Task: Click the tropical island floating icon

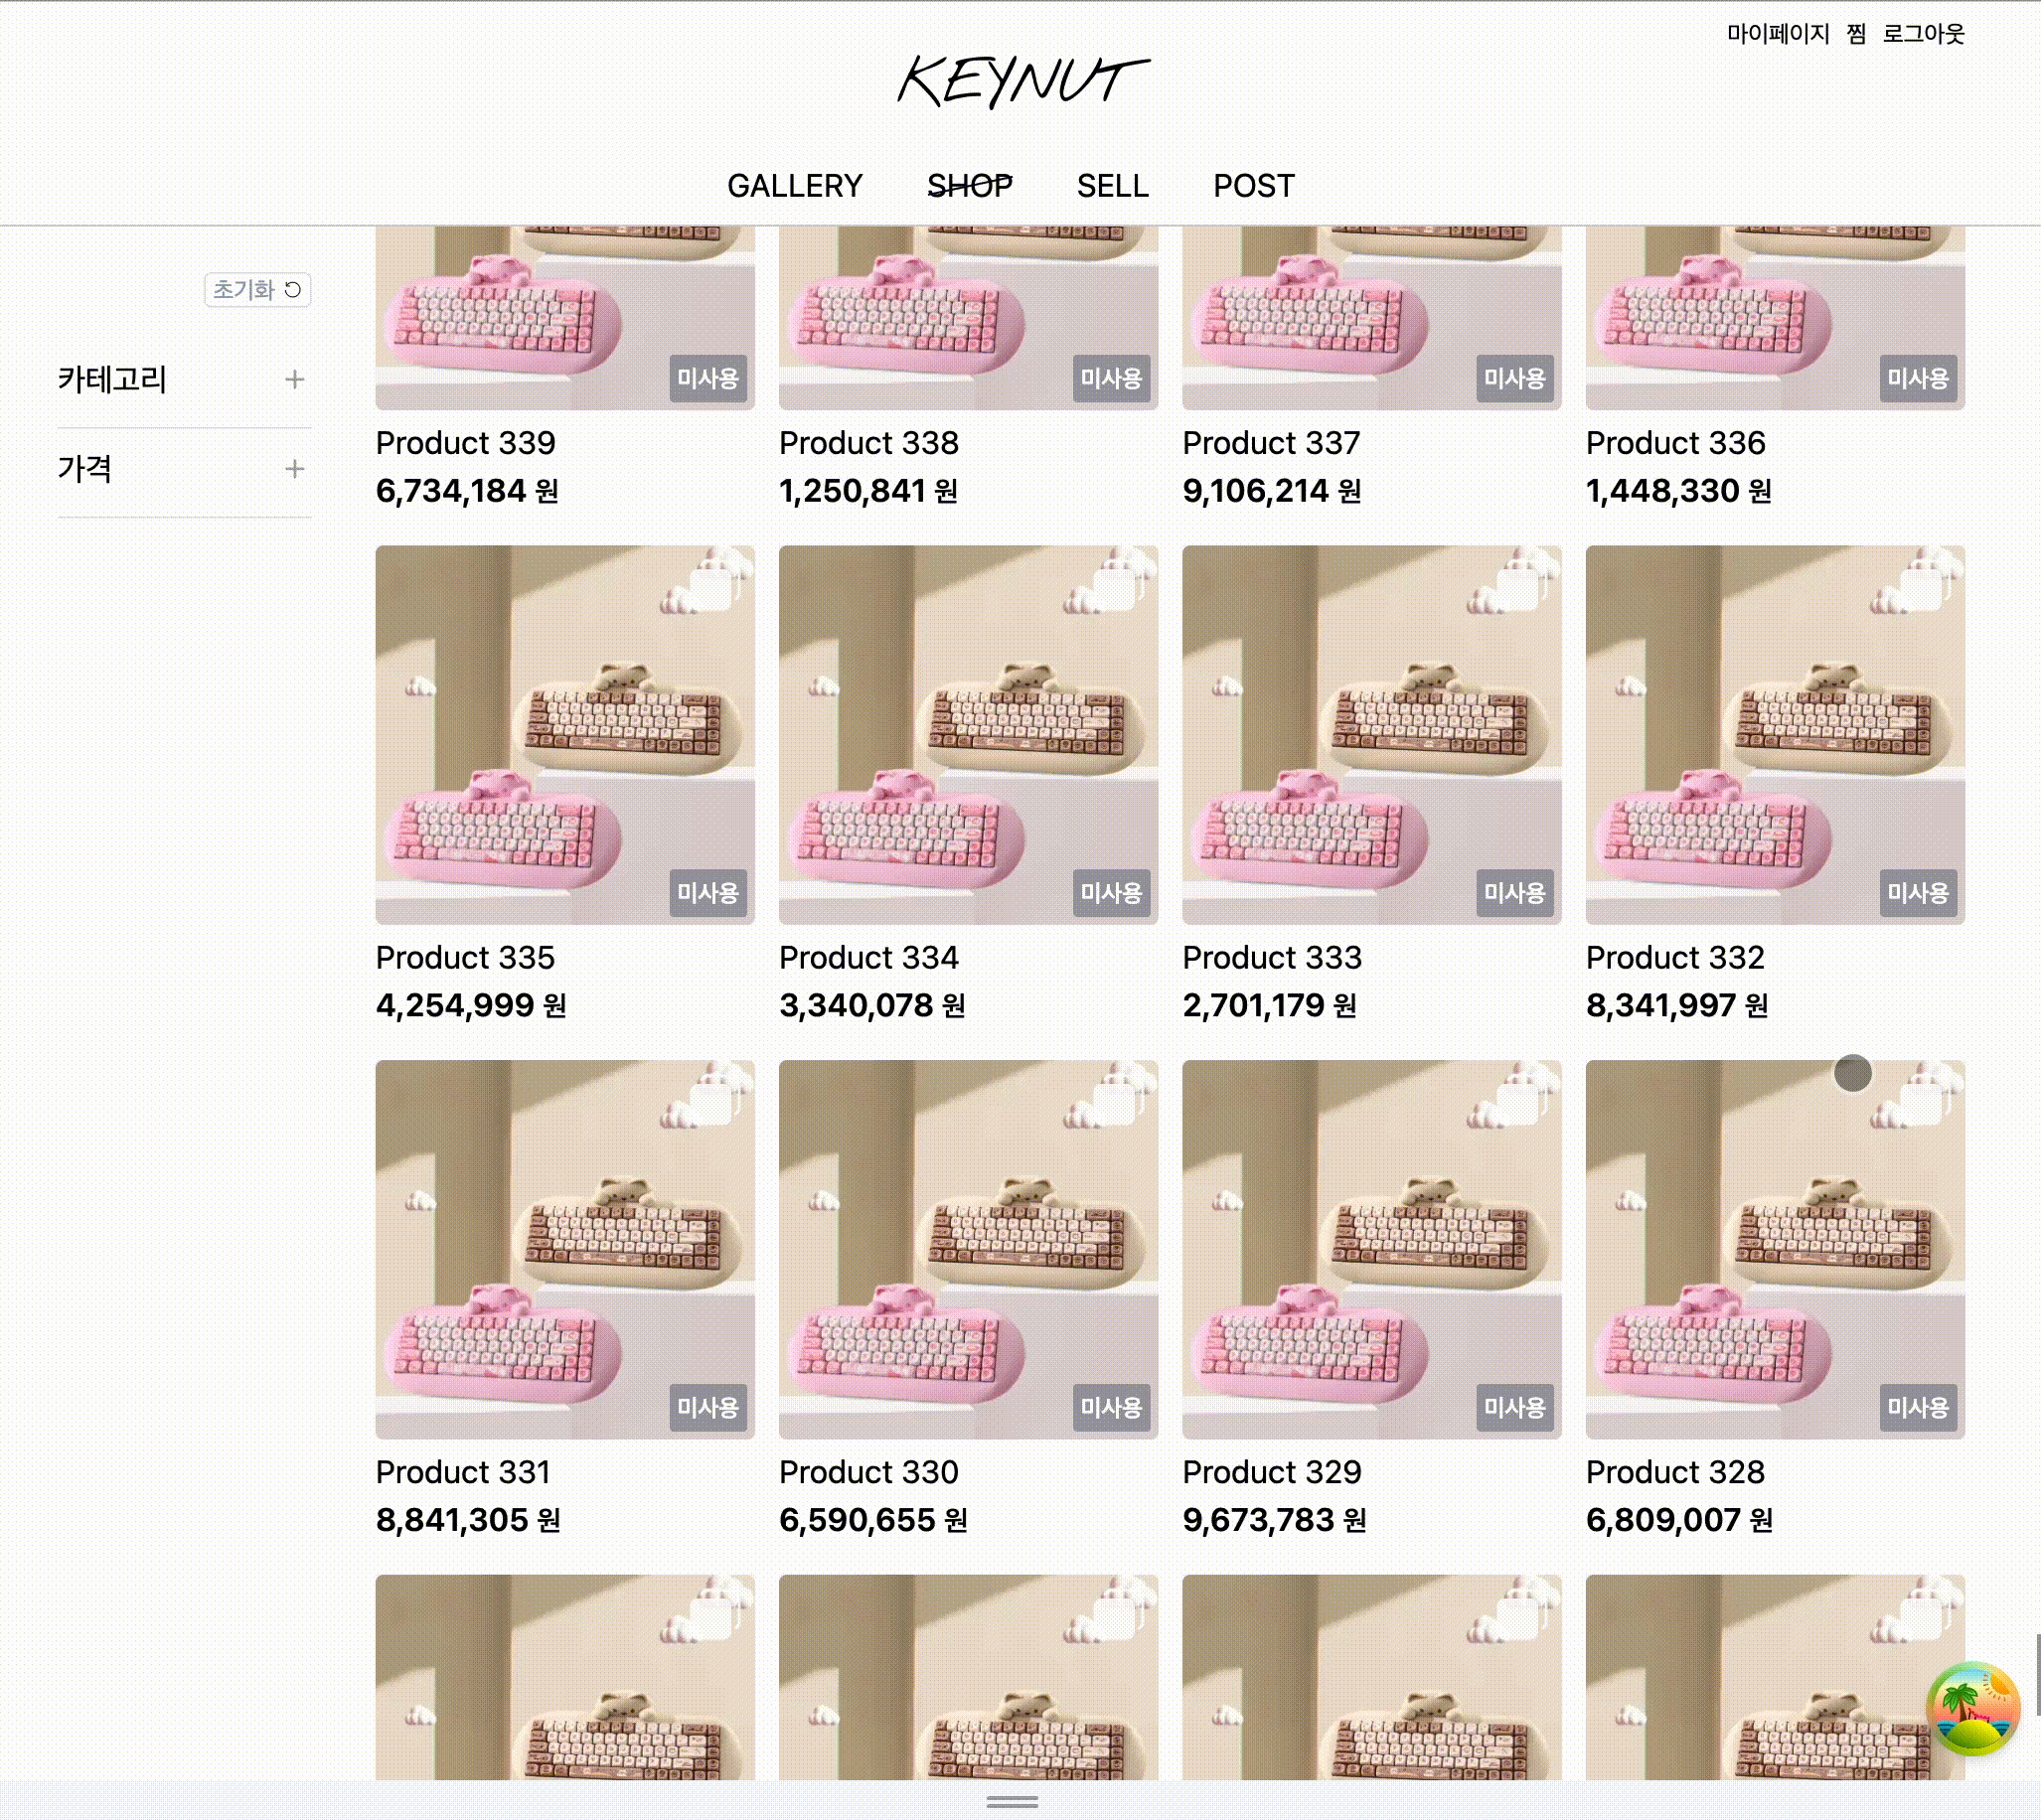Action: 1973,1709
